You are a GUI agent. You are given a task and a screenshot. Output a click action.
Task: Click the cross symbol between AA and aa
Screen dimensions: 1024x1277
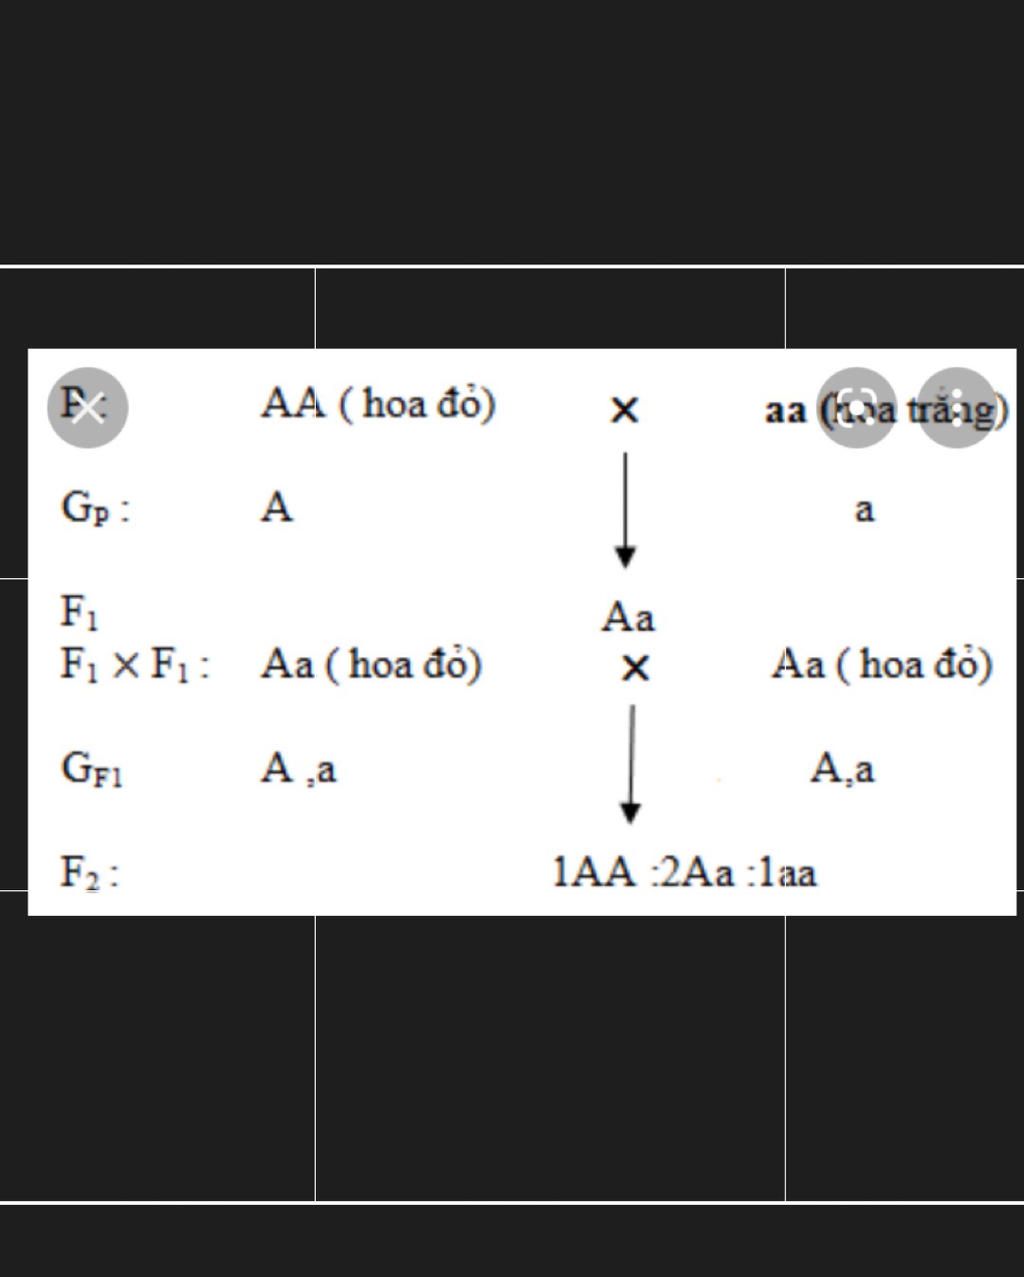click(x=624, y=410)
